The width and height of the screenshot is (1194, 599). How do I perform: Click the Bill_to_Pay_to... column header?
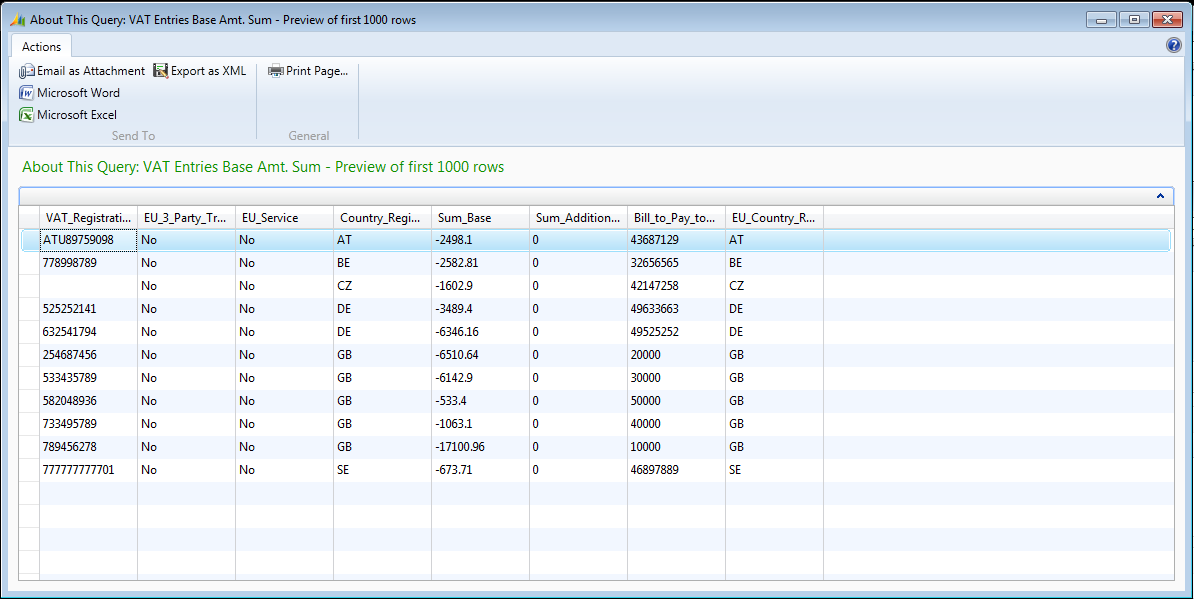pos(677,218)
